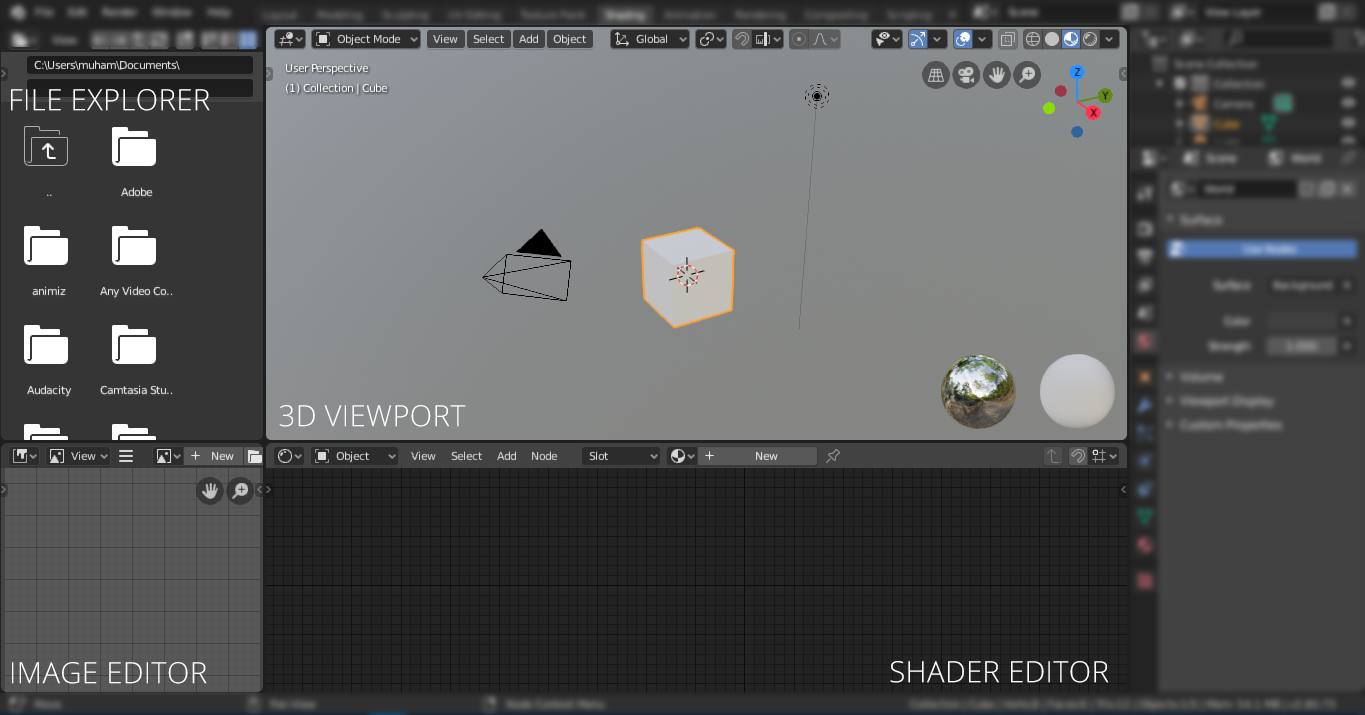Open the View menu in 3D Viewport header
The width and height of the screenshot is (1365, 715).
[445, 39]
